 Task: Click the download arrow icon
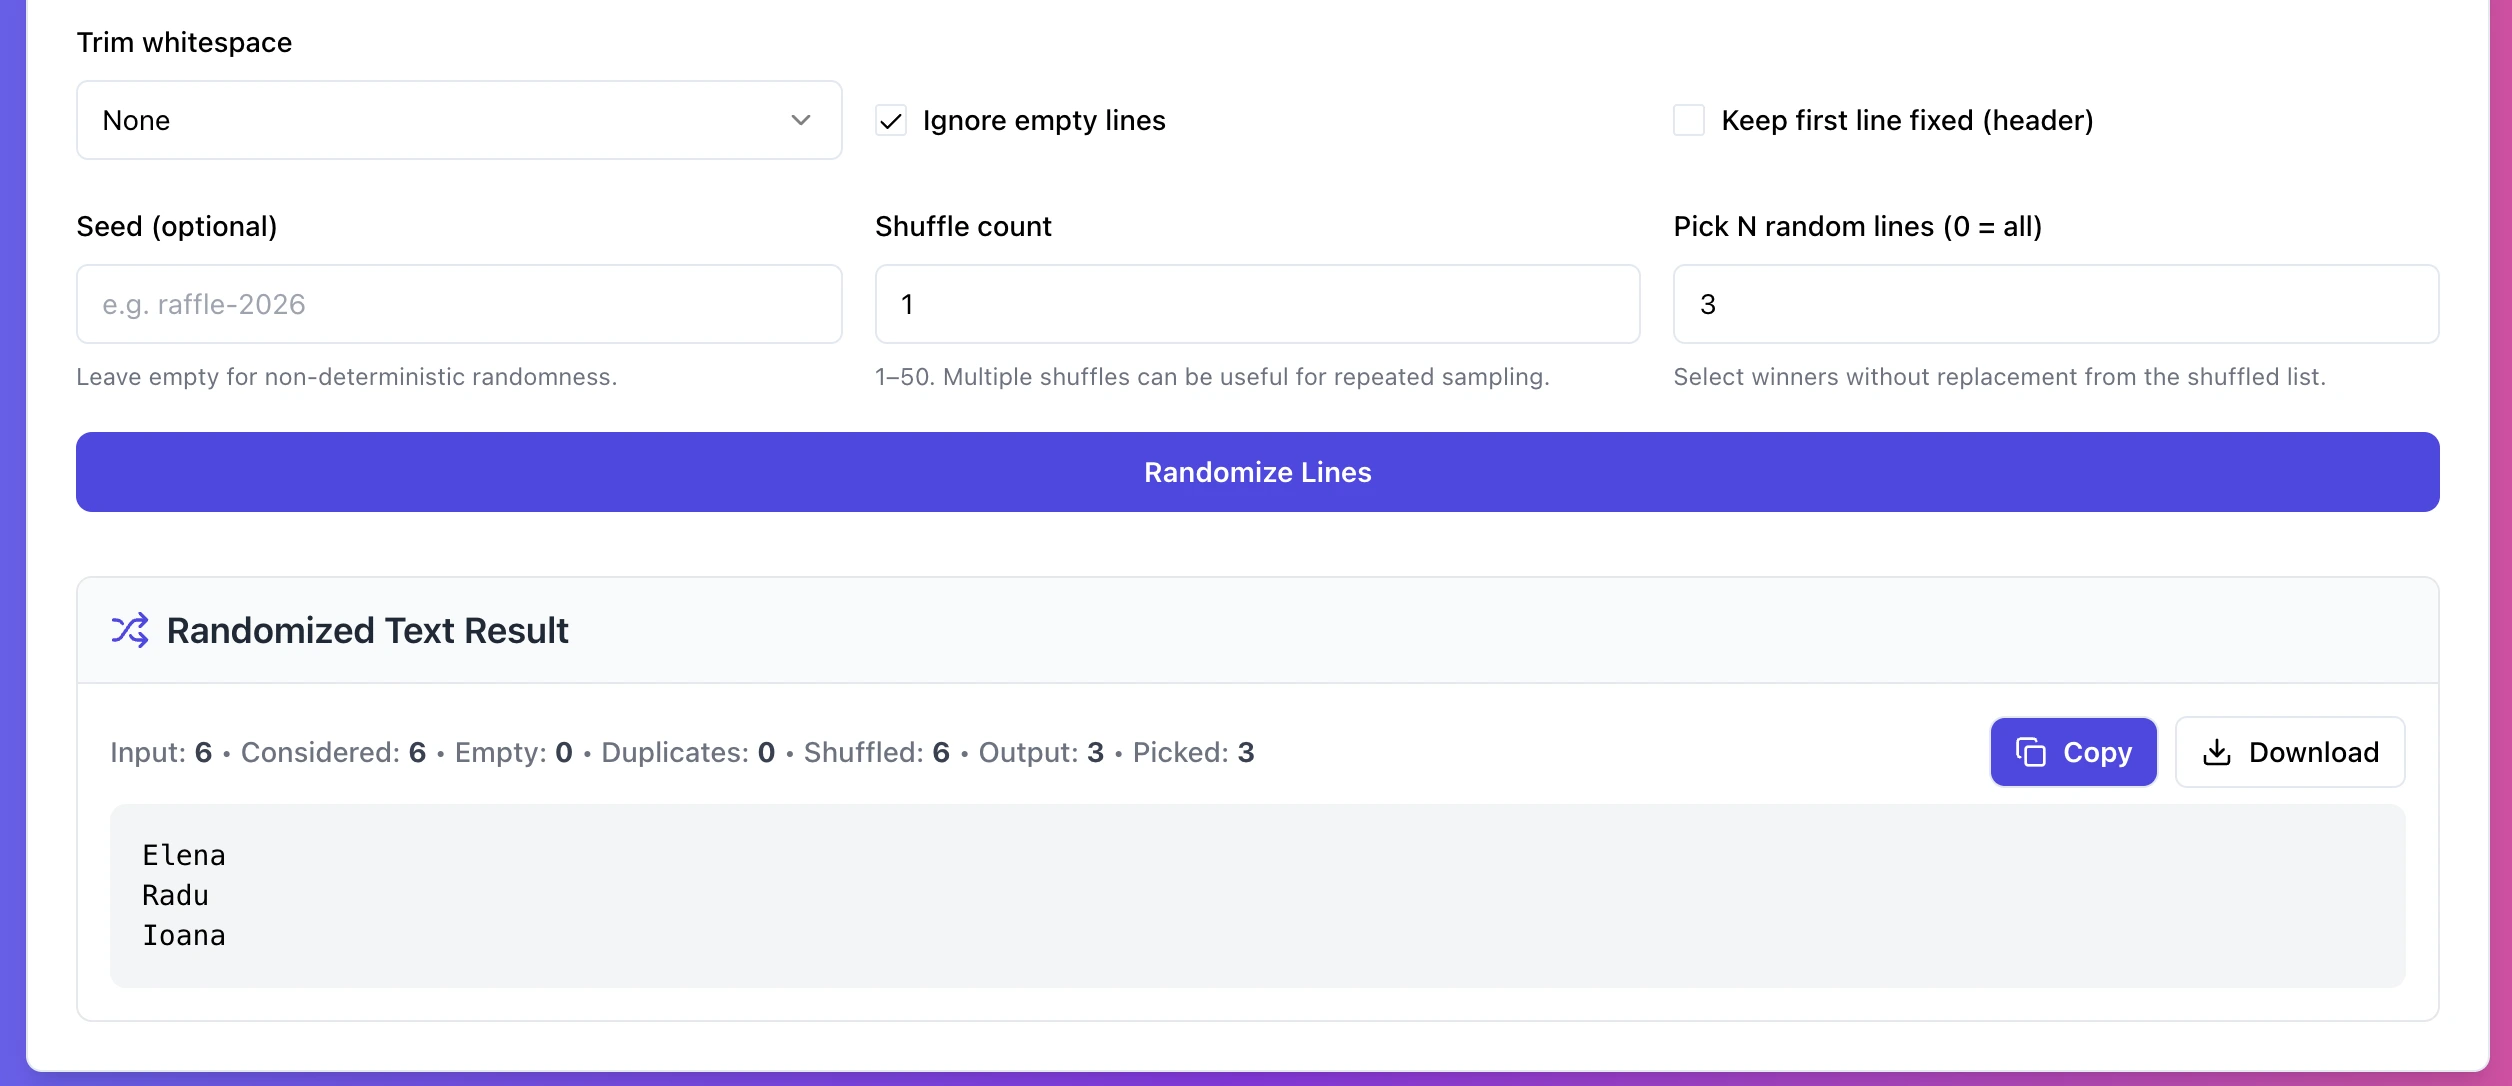(x=2216, y=752)
